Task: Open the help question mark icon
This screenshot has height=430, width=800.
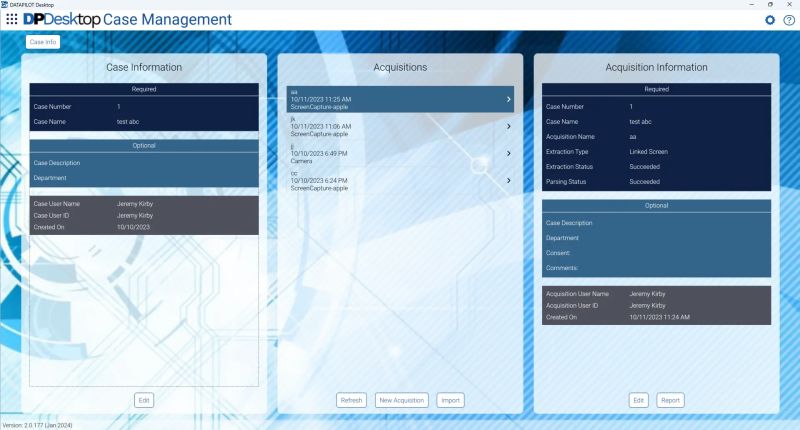Action: (789, 20)
